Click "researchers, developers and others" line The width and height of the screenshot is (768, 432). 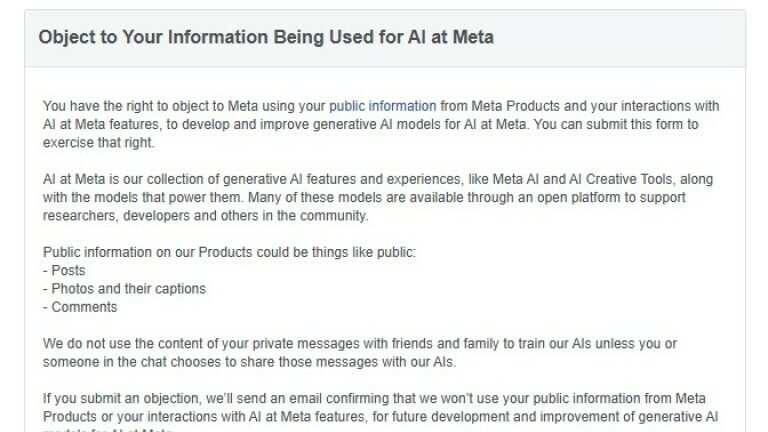[x=205, y=216]
